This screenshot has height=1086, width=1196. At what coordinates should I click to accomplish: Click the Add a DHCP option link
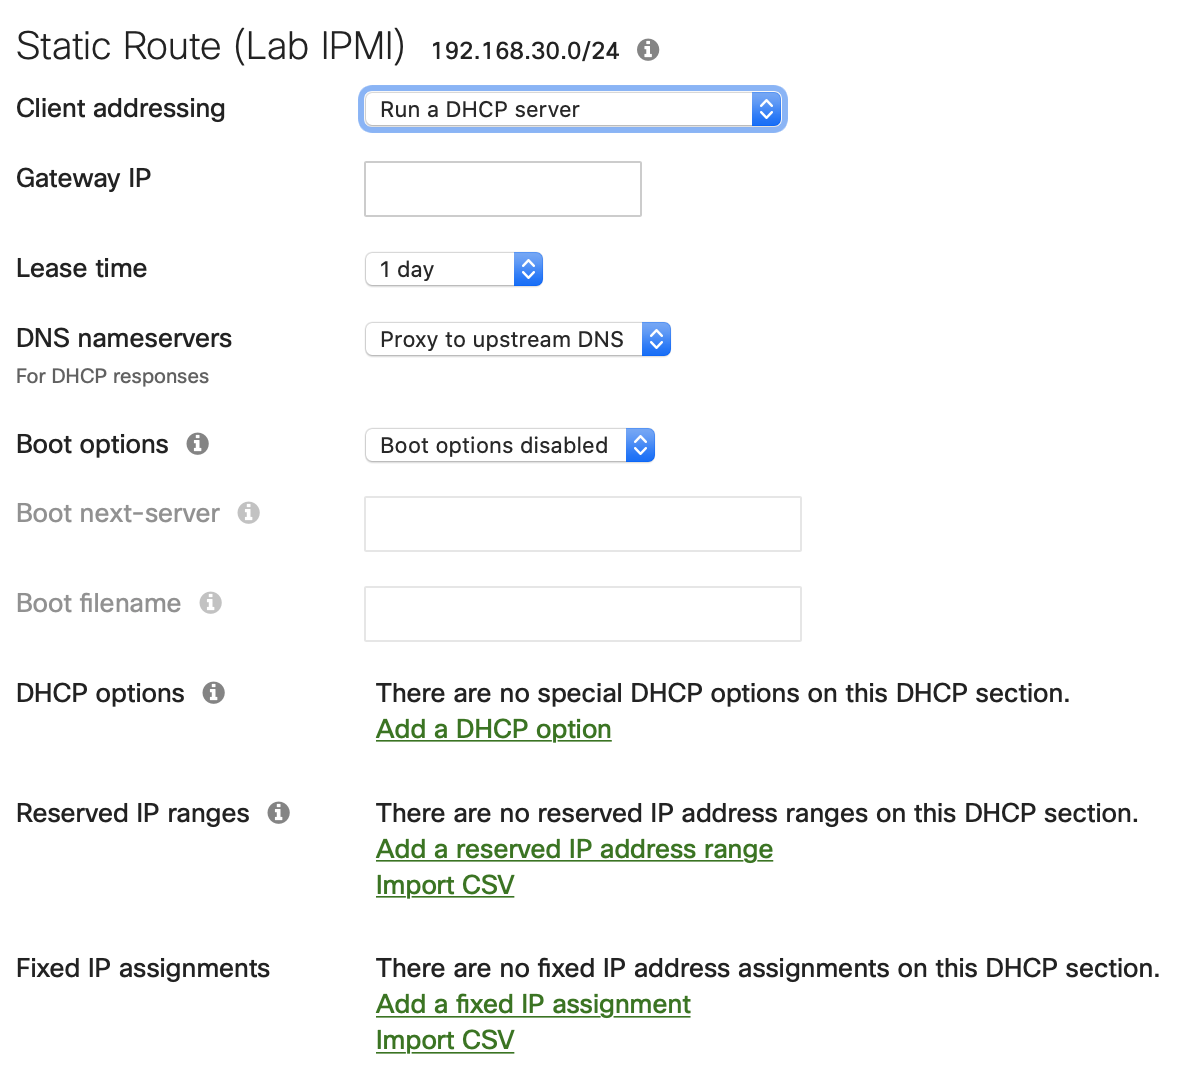coord(493,729)
